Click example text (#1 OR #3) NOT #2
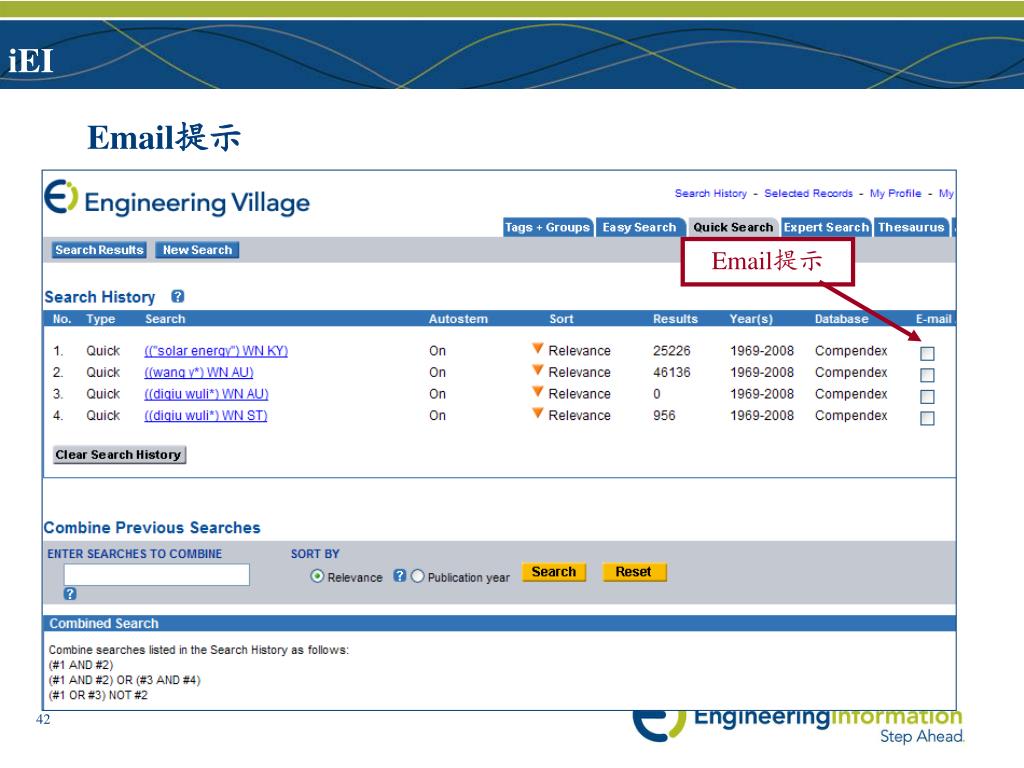 [x=98, y=695]
